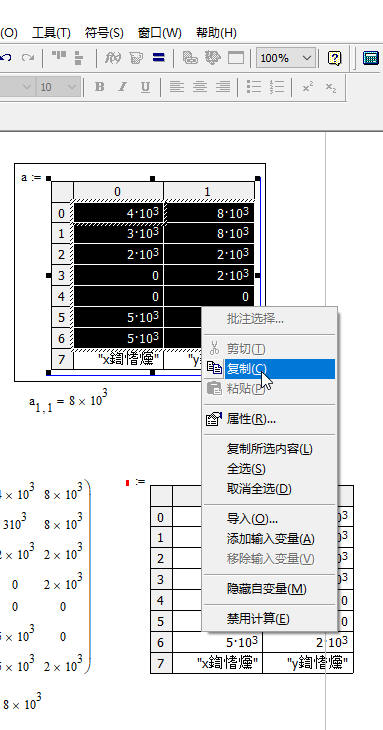Choose 复制(C) from context menu

tap(269, 369)
